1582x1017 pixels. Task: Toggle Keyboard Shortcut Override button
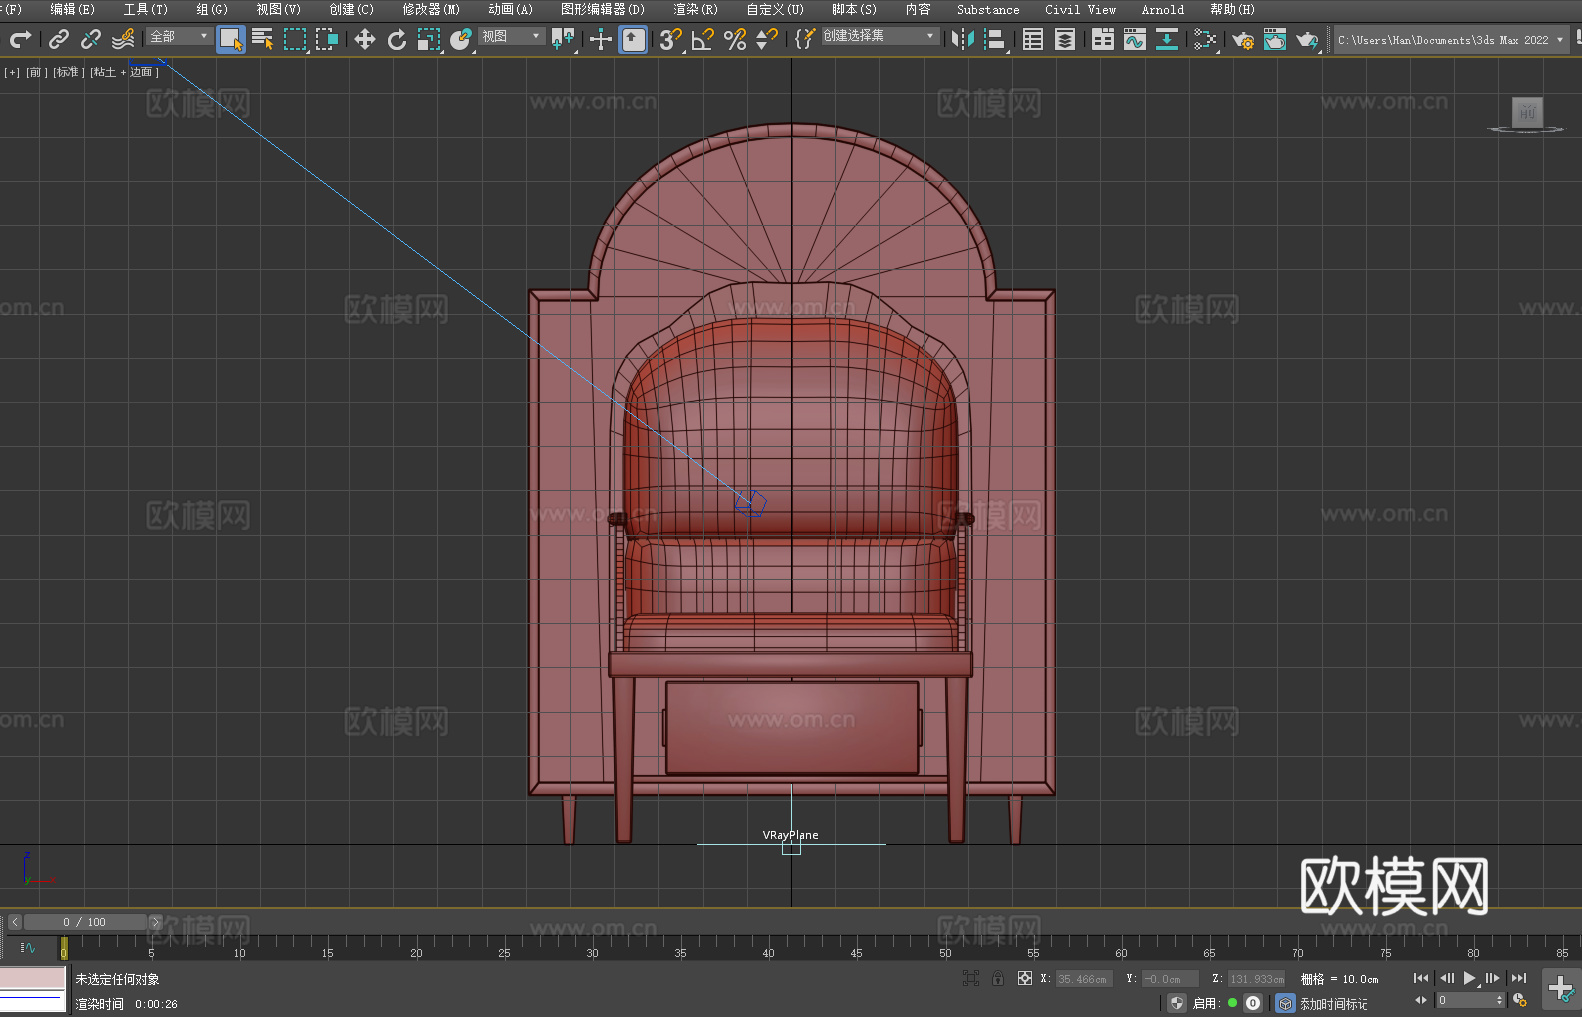coord(633,39)
